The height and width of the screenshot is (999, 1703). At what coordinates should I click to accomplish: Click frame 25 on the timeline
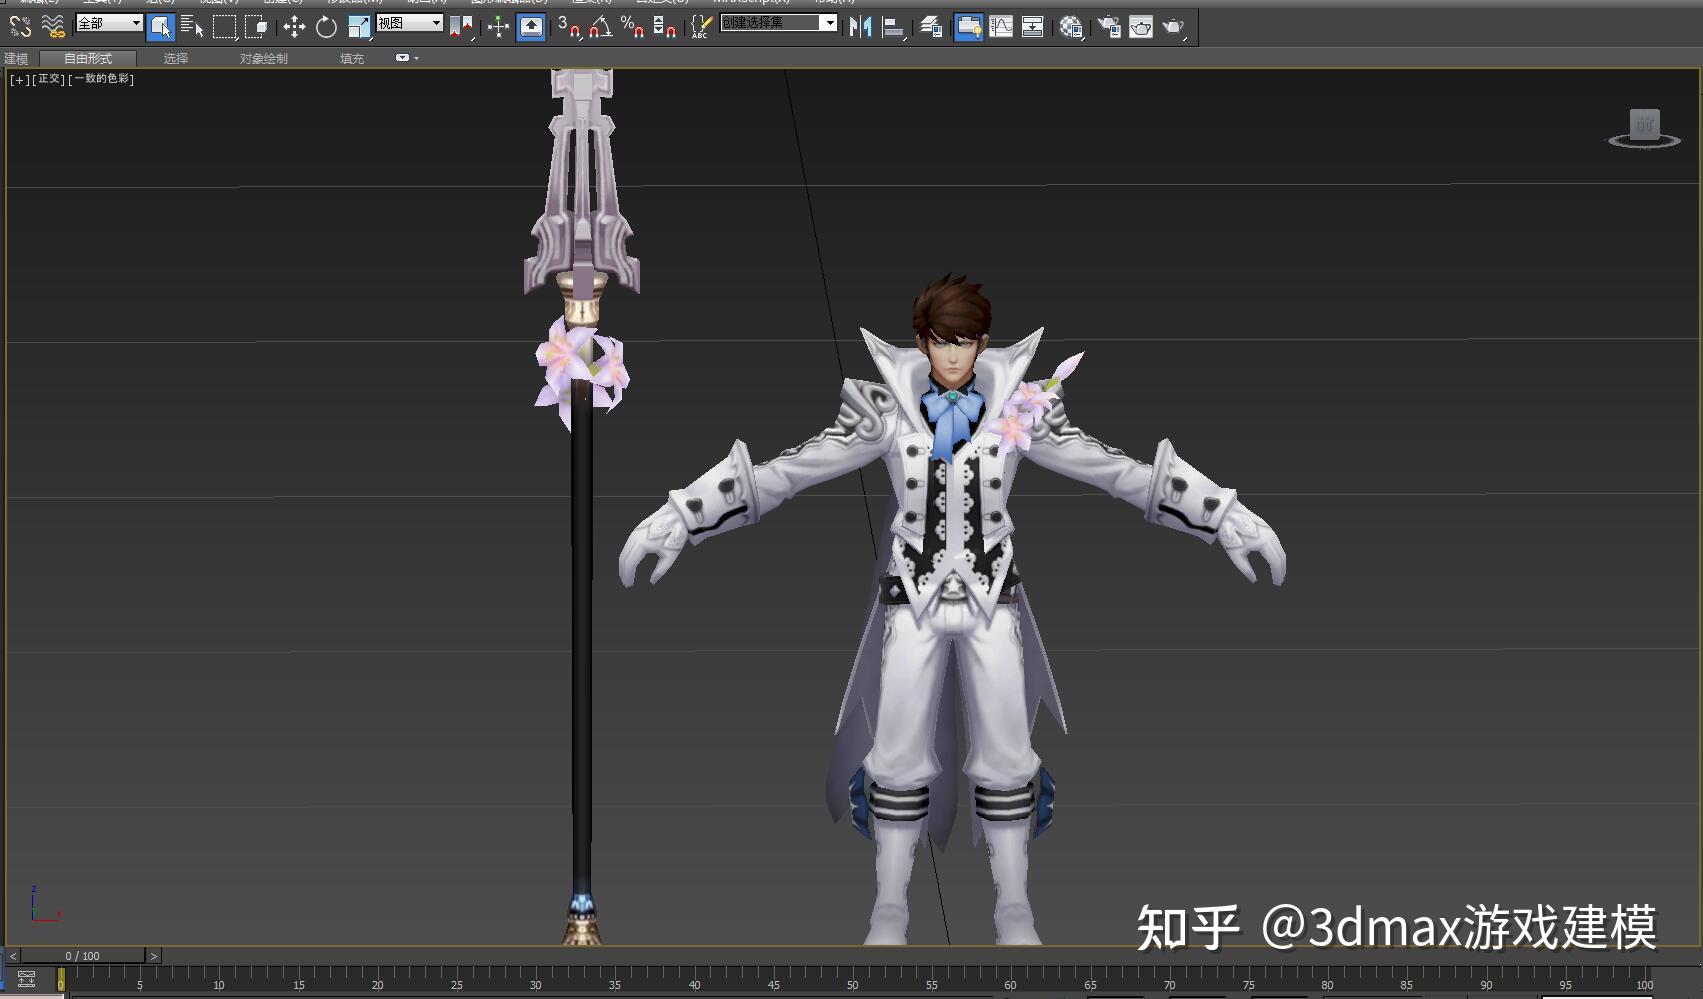pyautogui.click(x=457, y=985)
